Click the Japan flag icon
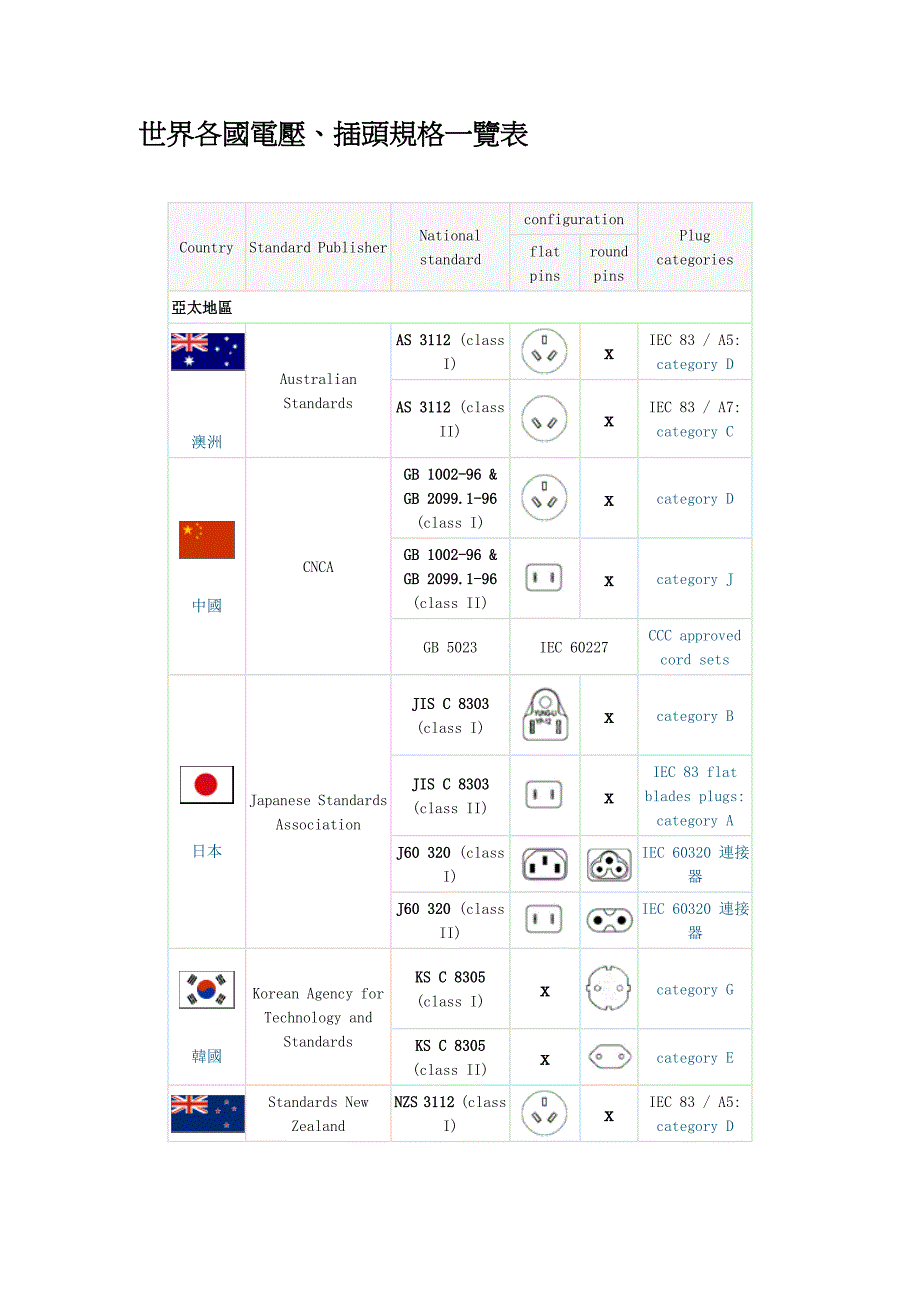 (207, 785)
